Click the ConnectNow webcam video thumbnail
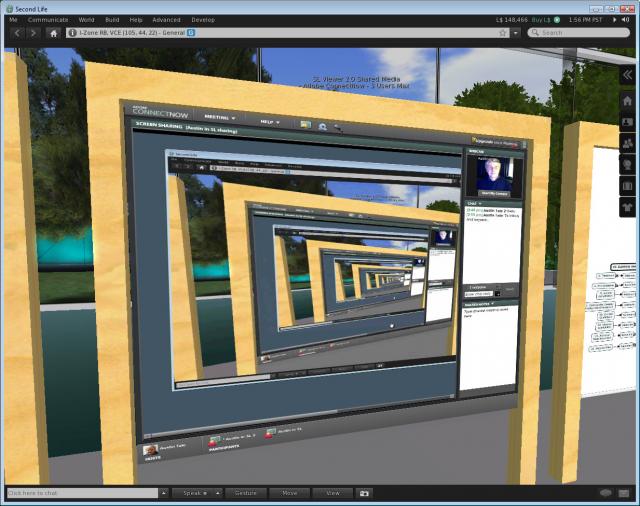 pos(494,176)
